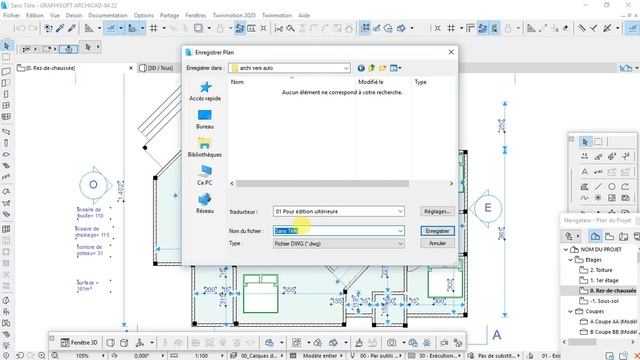The image size is (640, 360).
Task: Click the camera icon in bottom toolbar
Action: coord(391,342)
